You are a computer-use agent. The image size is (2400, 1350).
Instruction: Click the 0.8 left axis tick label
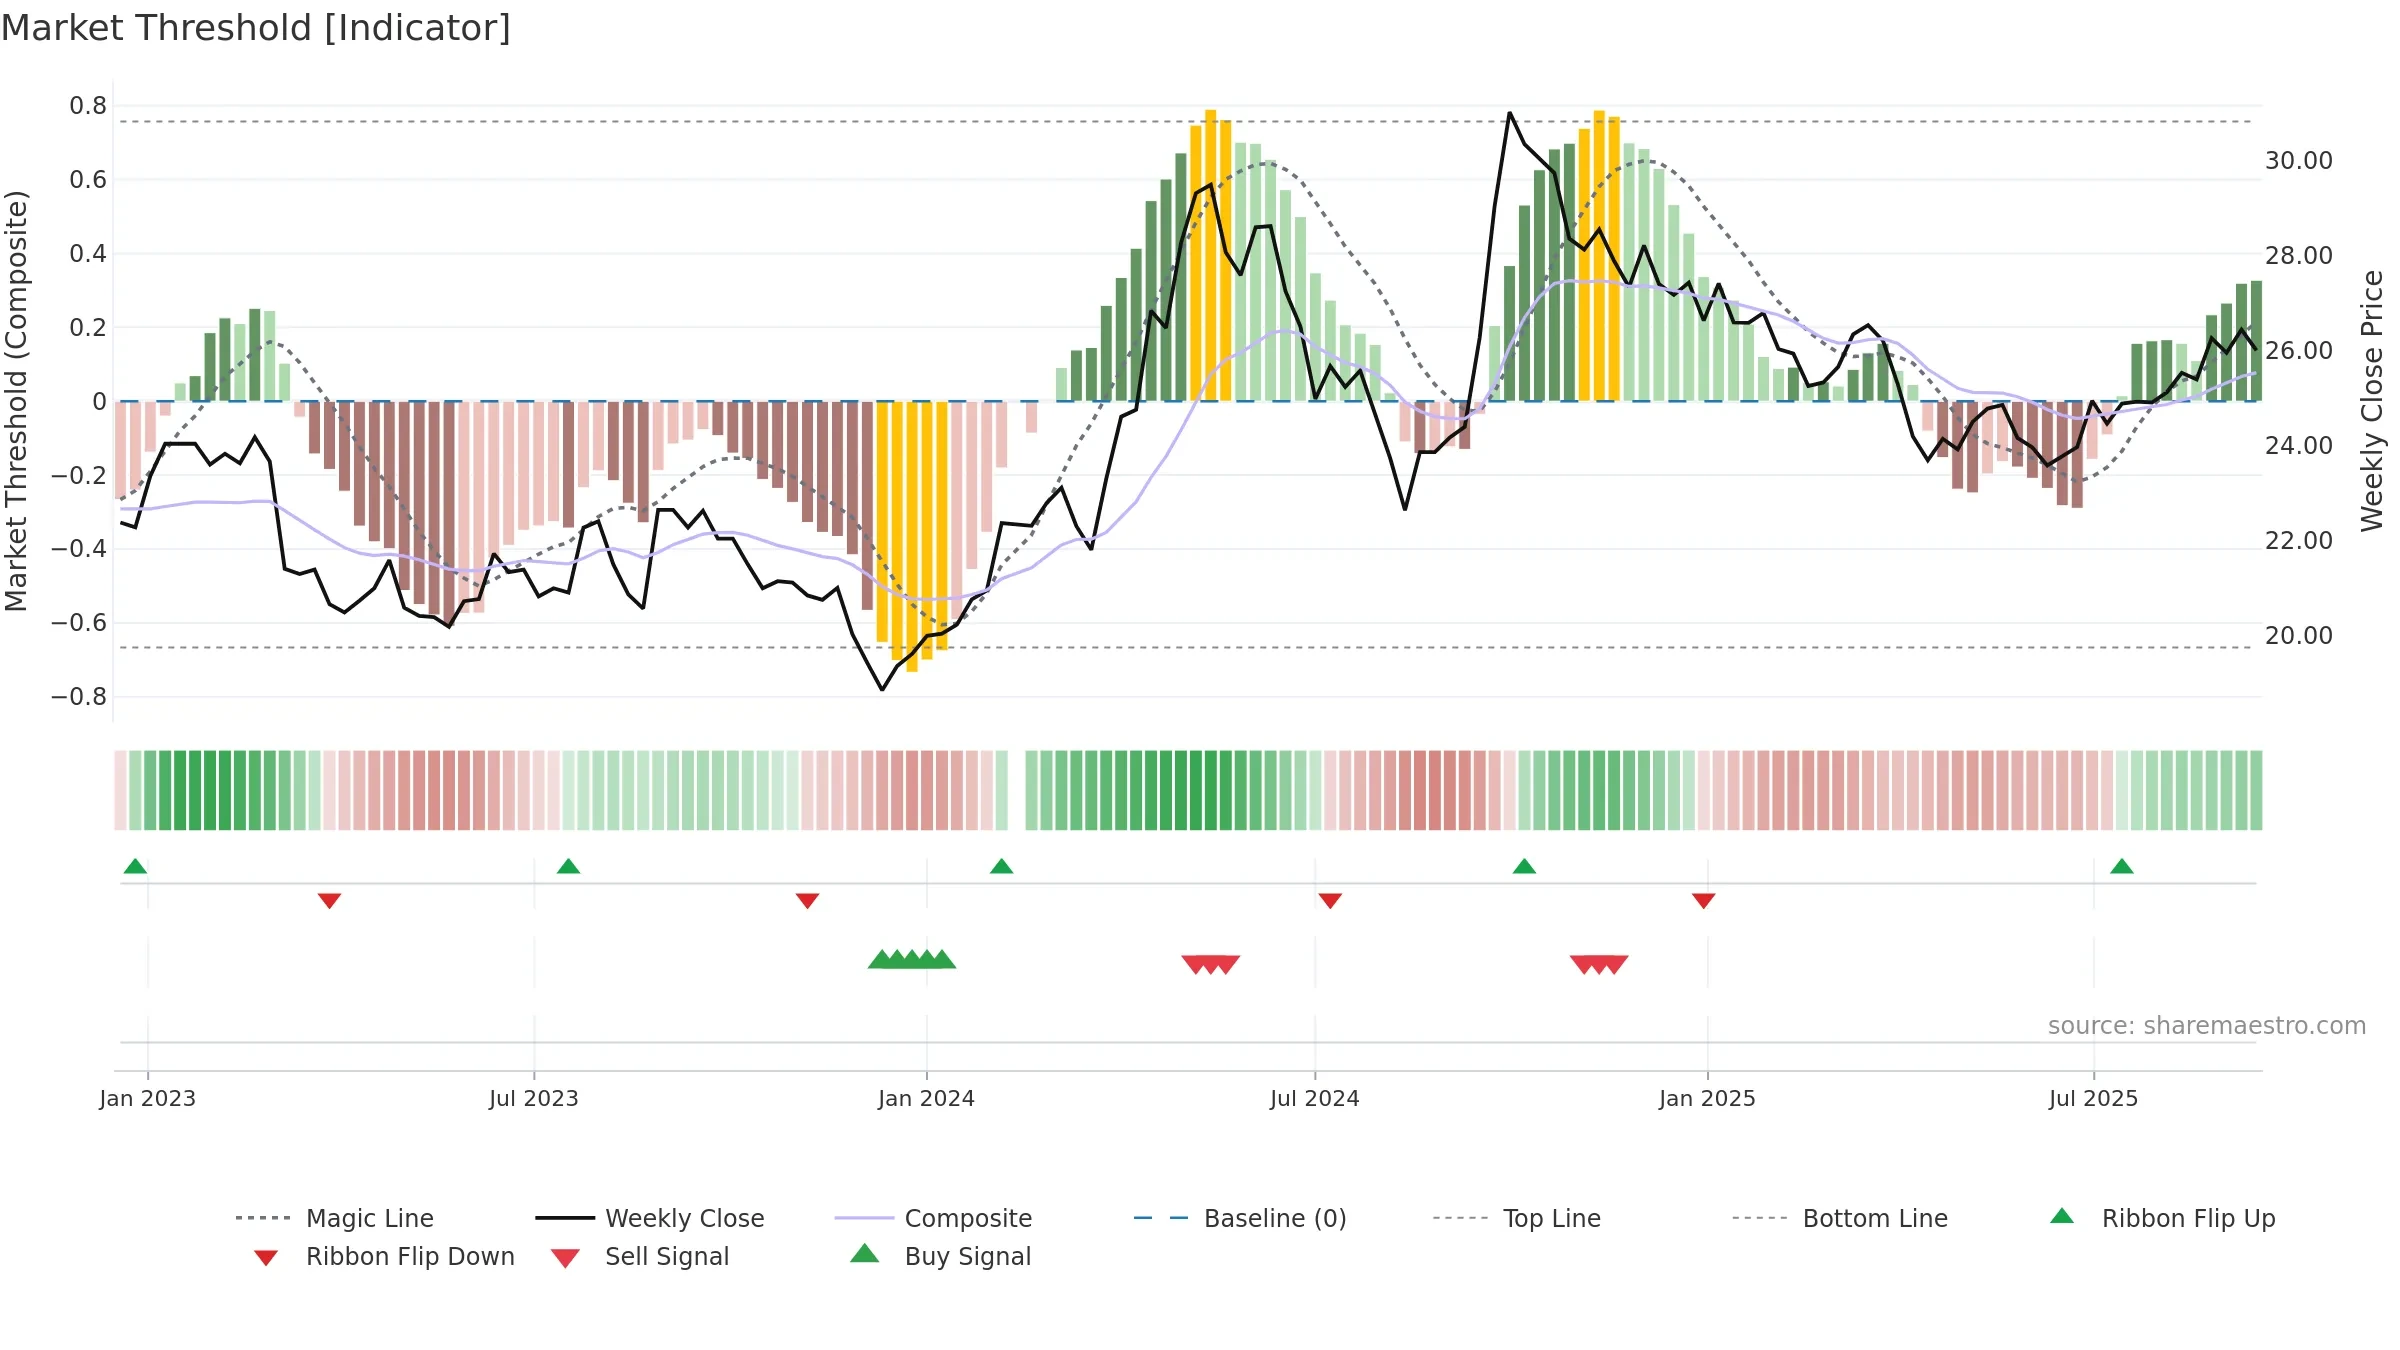pos(88,106)
